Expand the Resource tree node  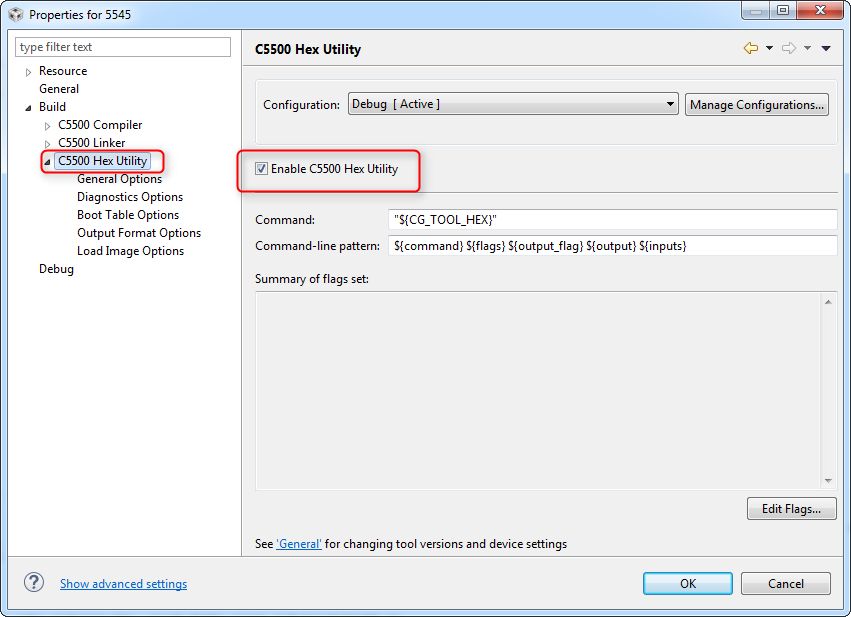pos(28,72)
